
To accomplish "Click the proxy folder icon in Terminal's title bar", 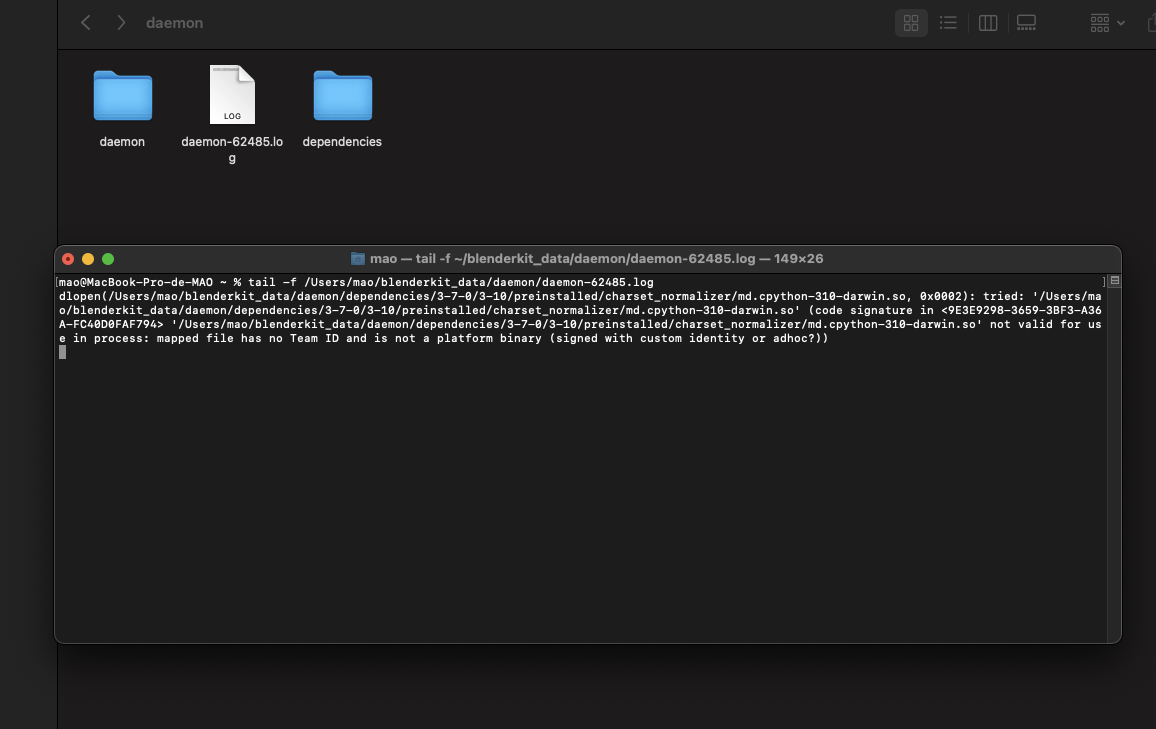I will [357, 258].
